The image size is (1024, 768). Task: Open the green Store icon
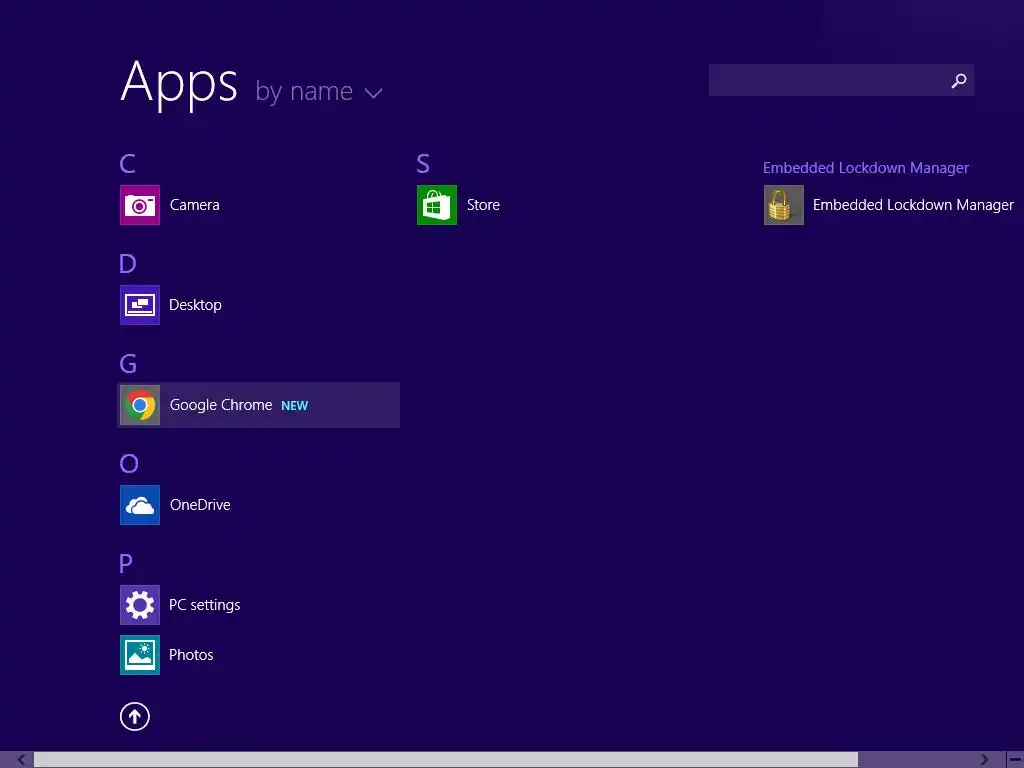click(x=437, y=205)
